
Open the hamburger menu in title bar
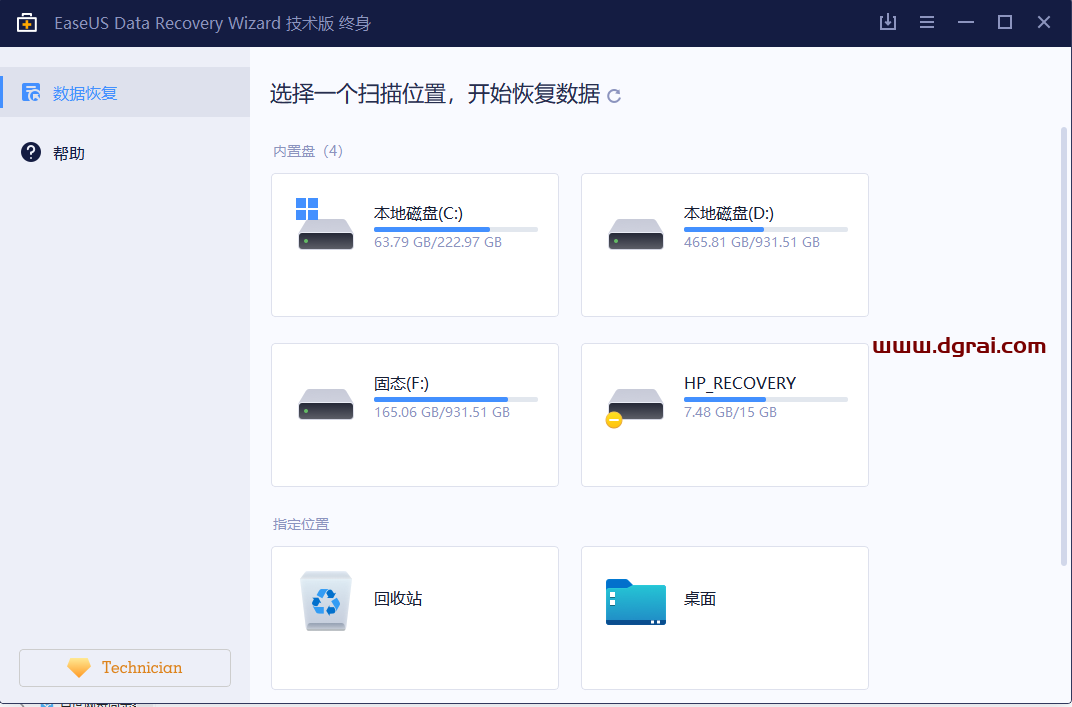point(926,23)
